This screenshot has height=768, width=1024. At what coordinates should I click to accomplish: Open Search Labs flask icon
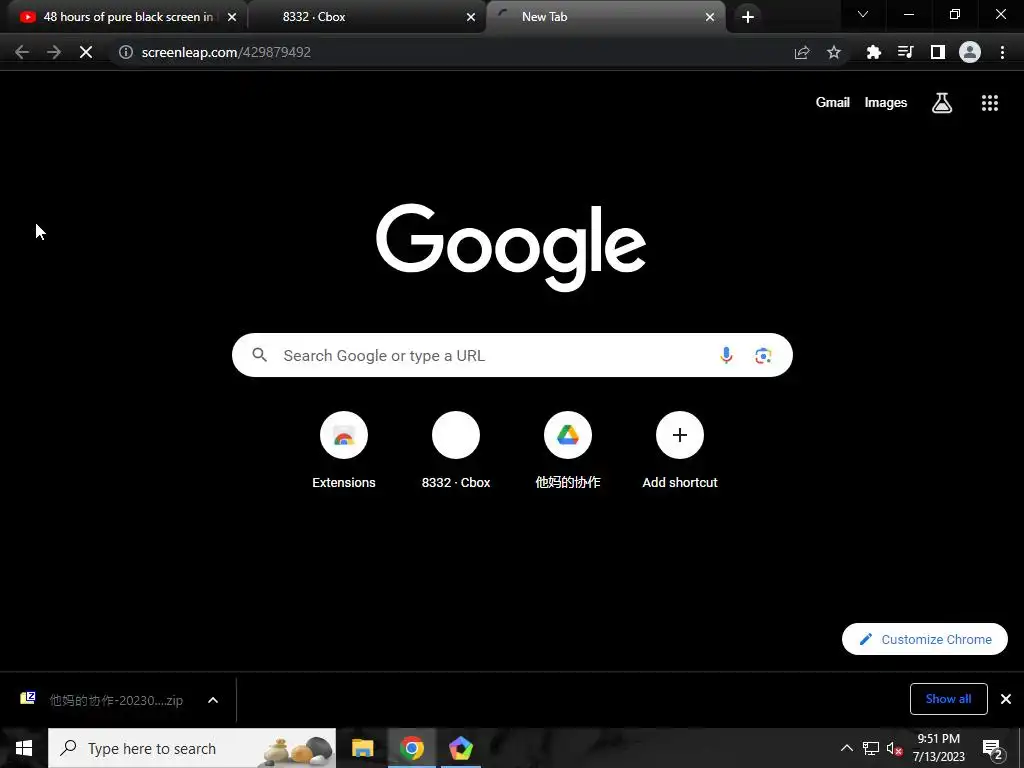point(942,103)
